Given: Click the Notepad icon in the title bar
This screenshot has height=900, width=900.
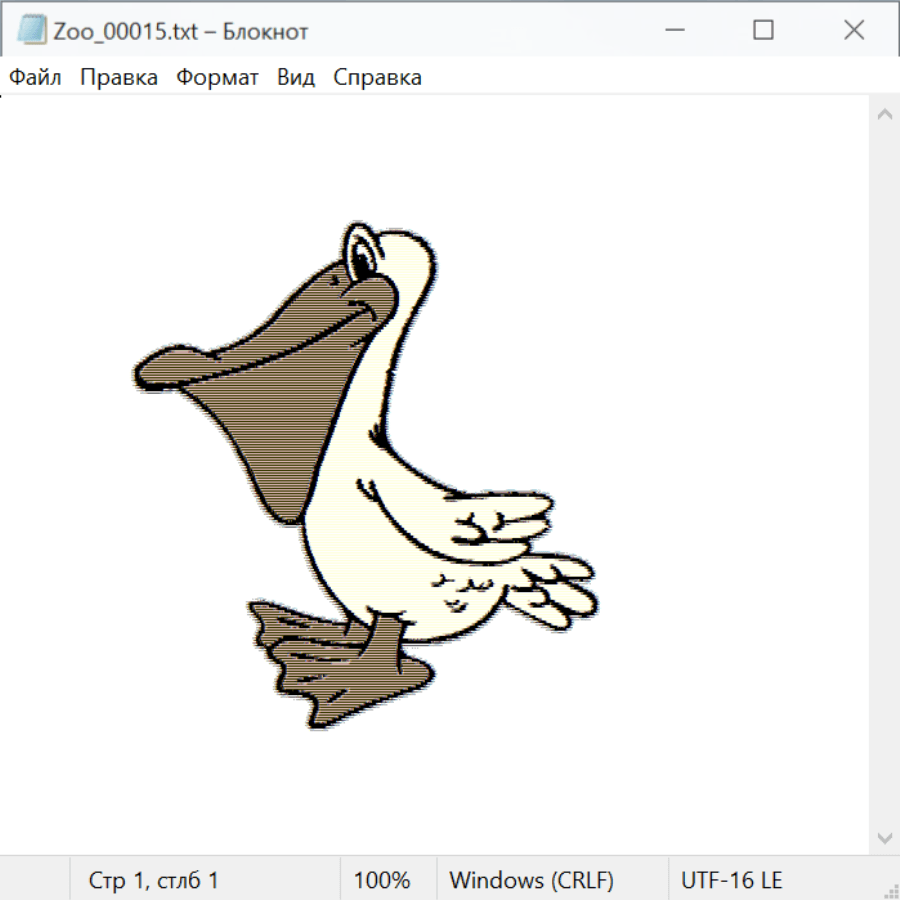Looking at the screenshot, I should [x=32, y=31].
